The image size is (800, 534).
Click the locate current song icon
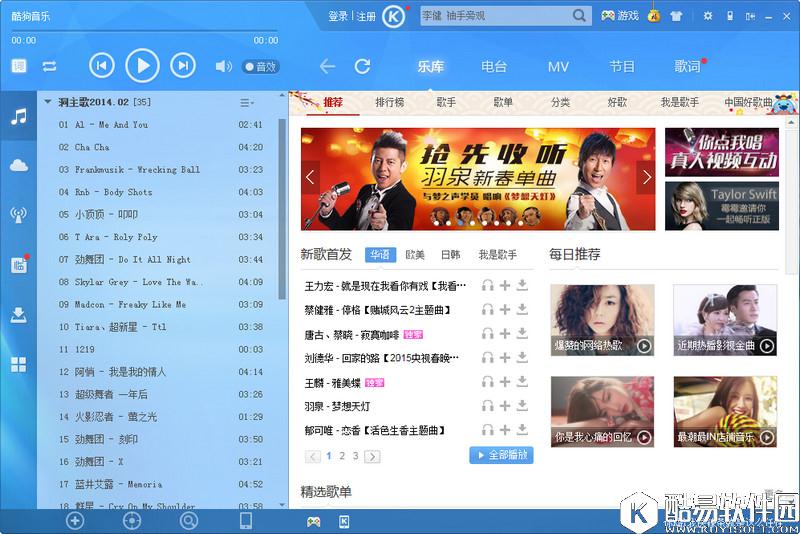pyautogui.click(x=132, y=521)
